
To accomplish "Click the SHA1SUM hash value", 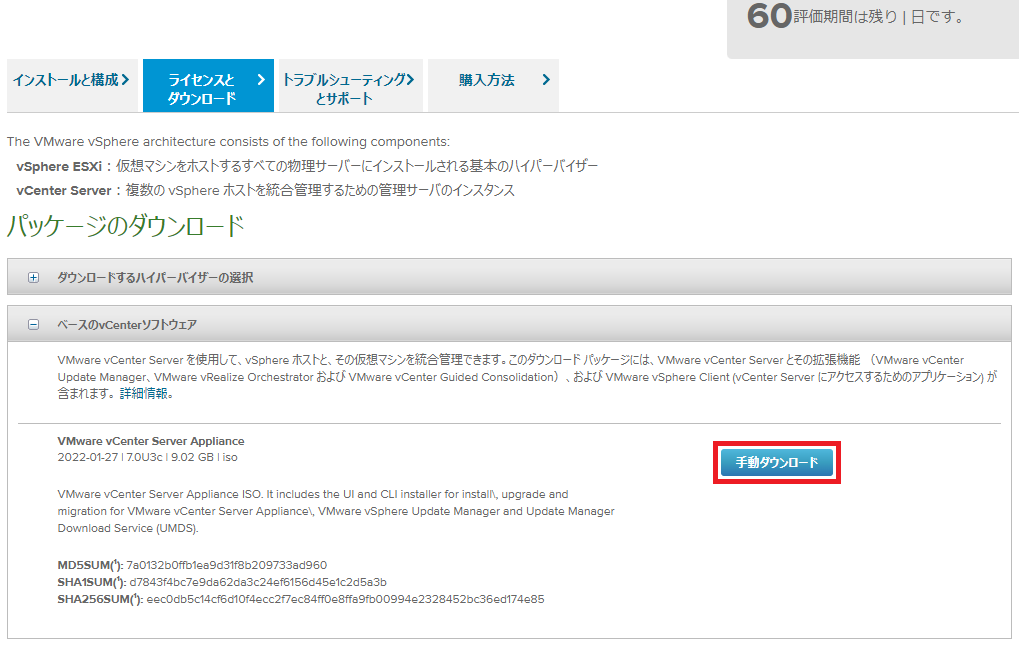I will 258,582.
